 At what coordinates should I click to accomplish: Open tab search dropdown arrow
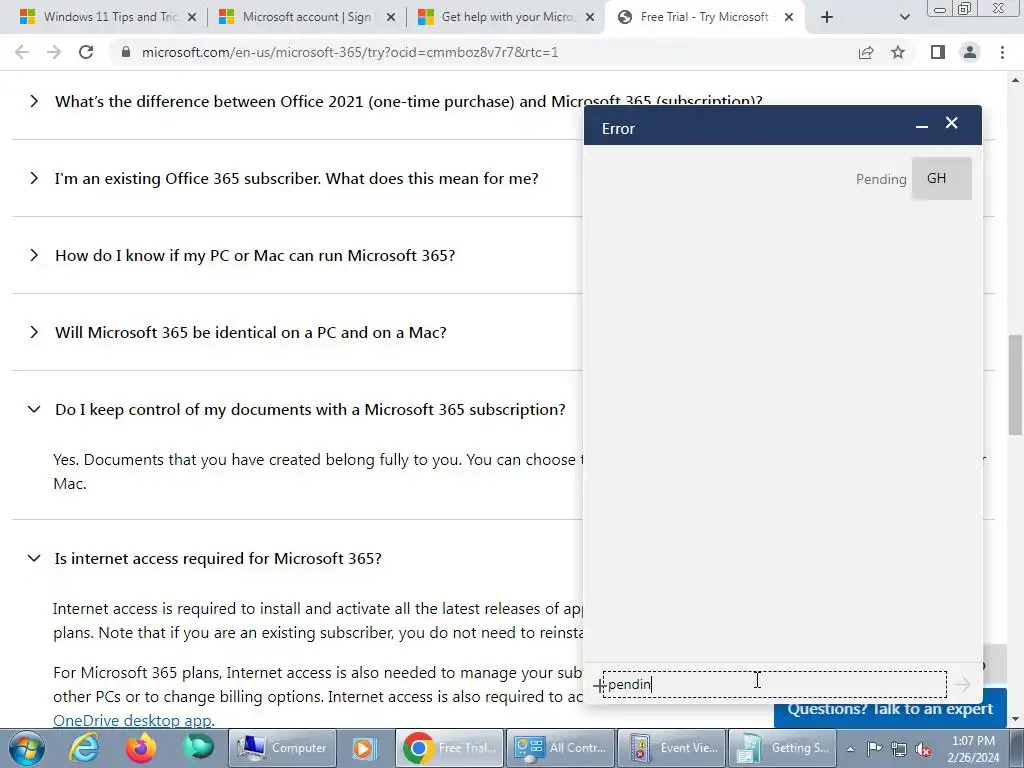pyautogui.click(x=904, y=18)
